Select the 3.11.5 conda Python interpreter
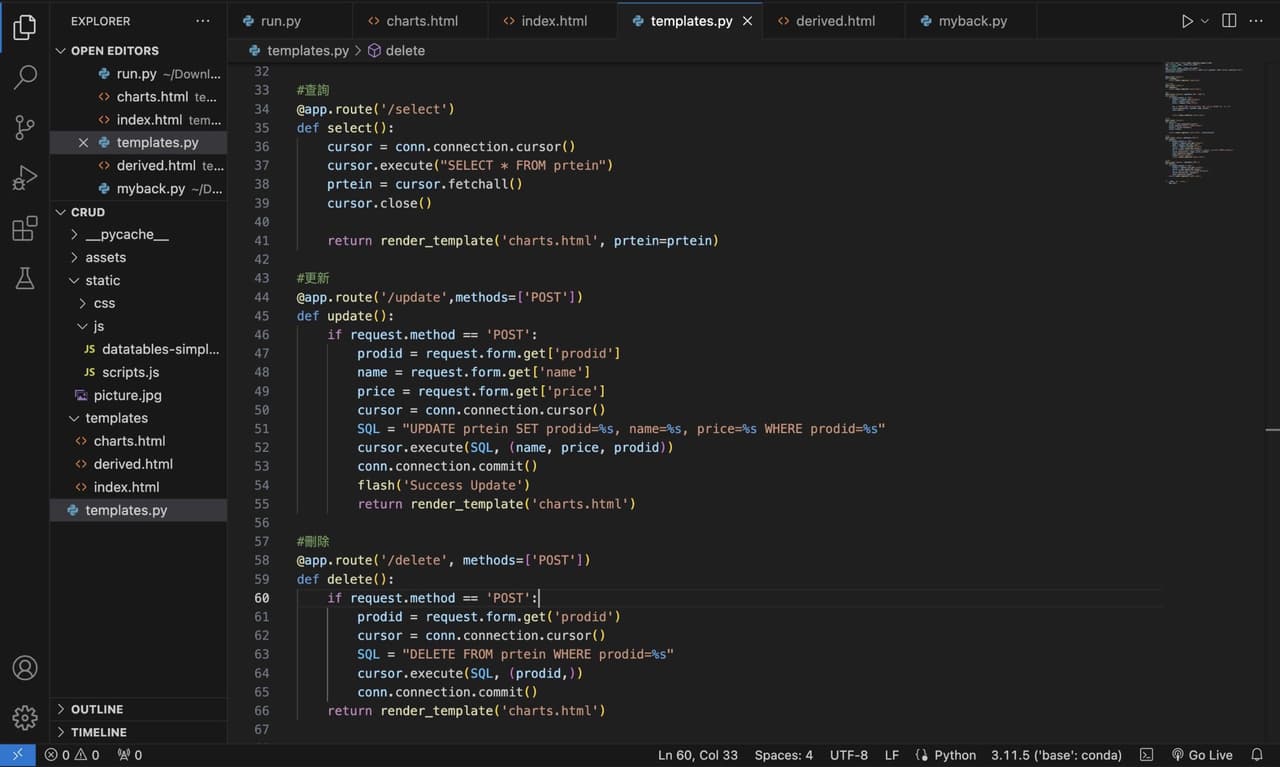The height and width of the screenshot is (767, 1280). click(1055, 755)
